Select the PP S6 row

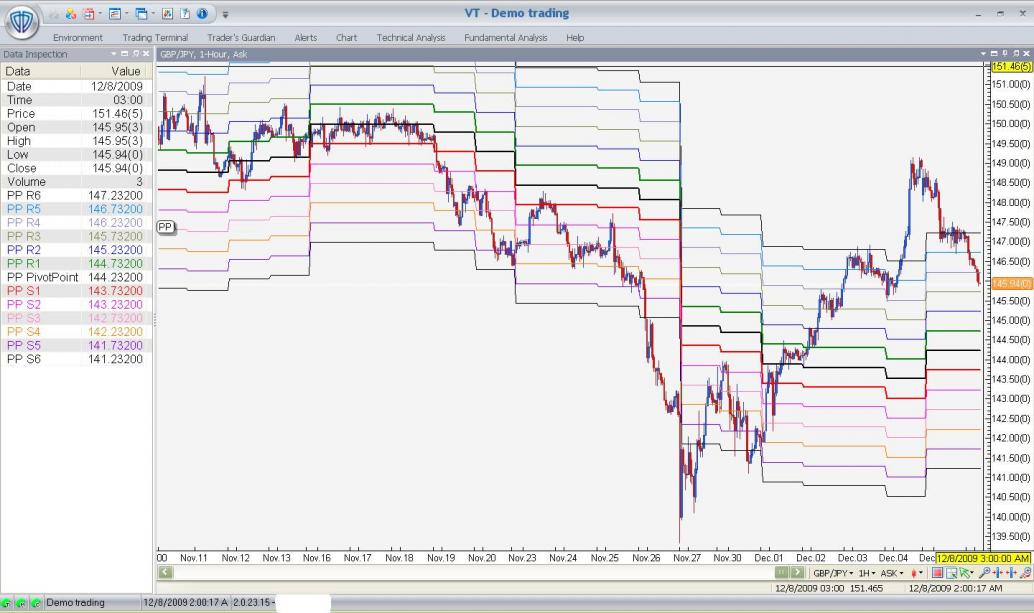76,359
